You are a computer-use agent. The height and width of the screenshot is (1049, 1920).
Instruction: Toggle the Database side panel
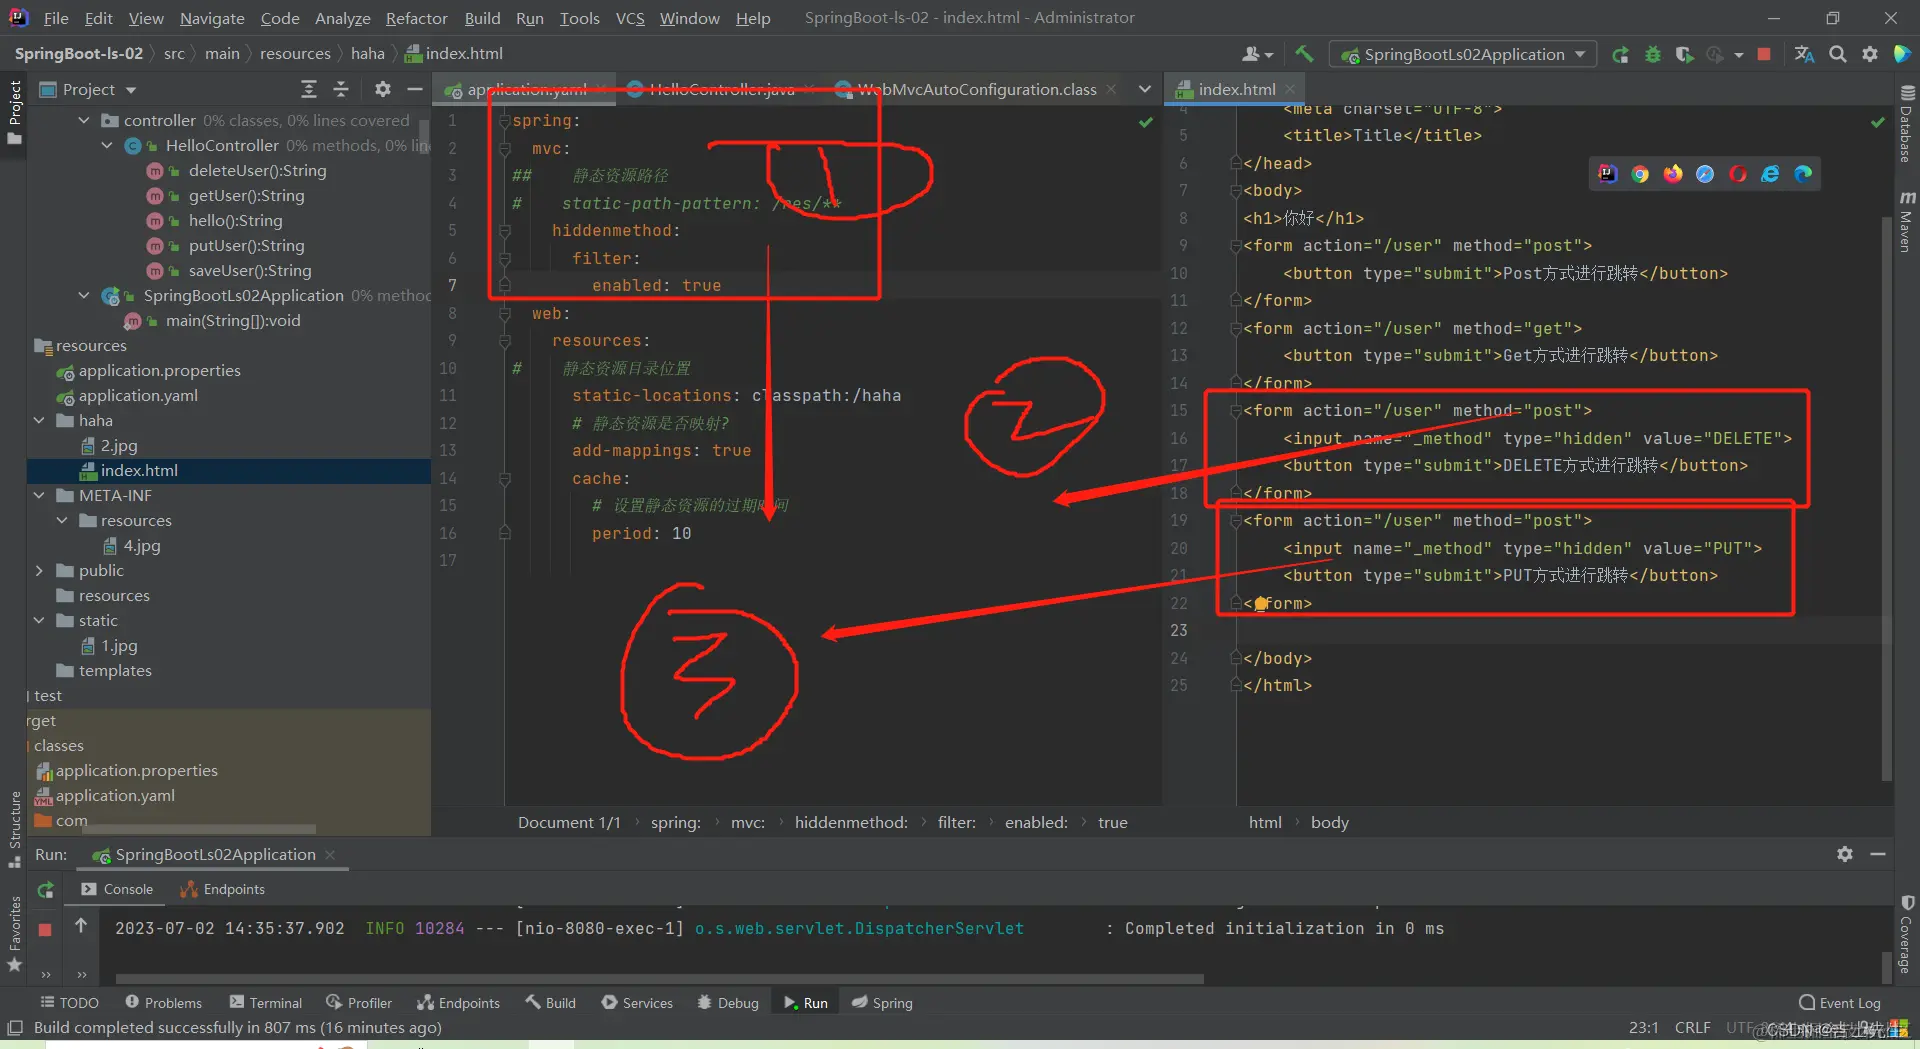click(x=1907, y=124)
